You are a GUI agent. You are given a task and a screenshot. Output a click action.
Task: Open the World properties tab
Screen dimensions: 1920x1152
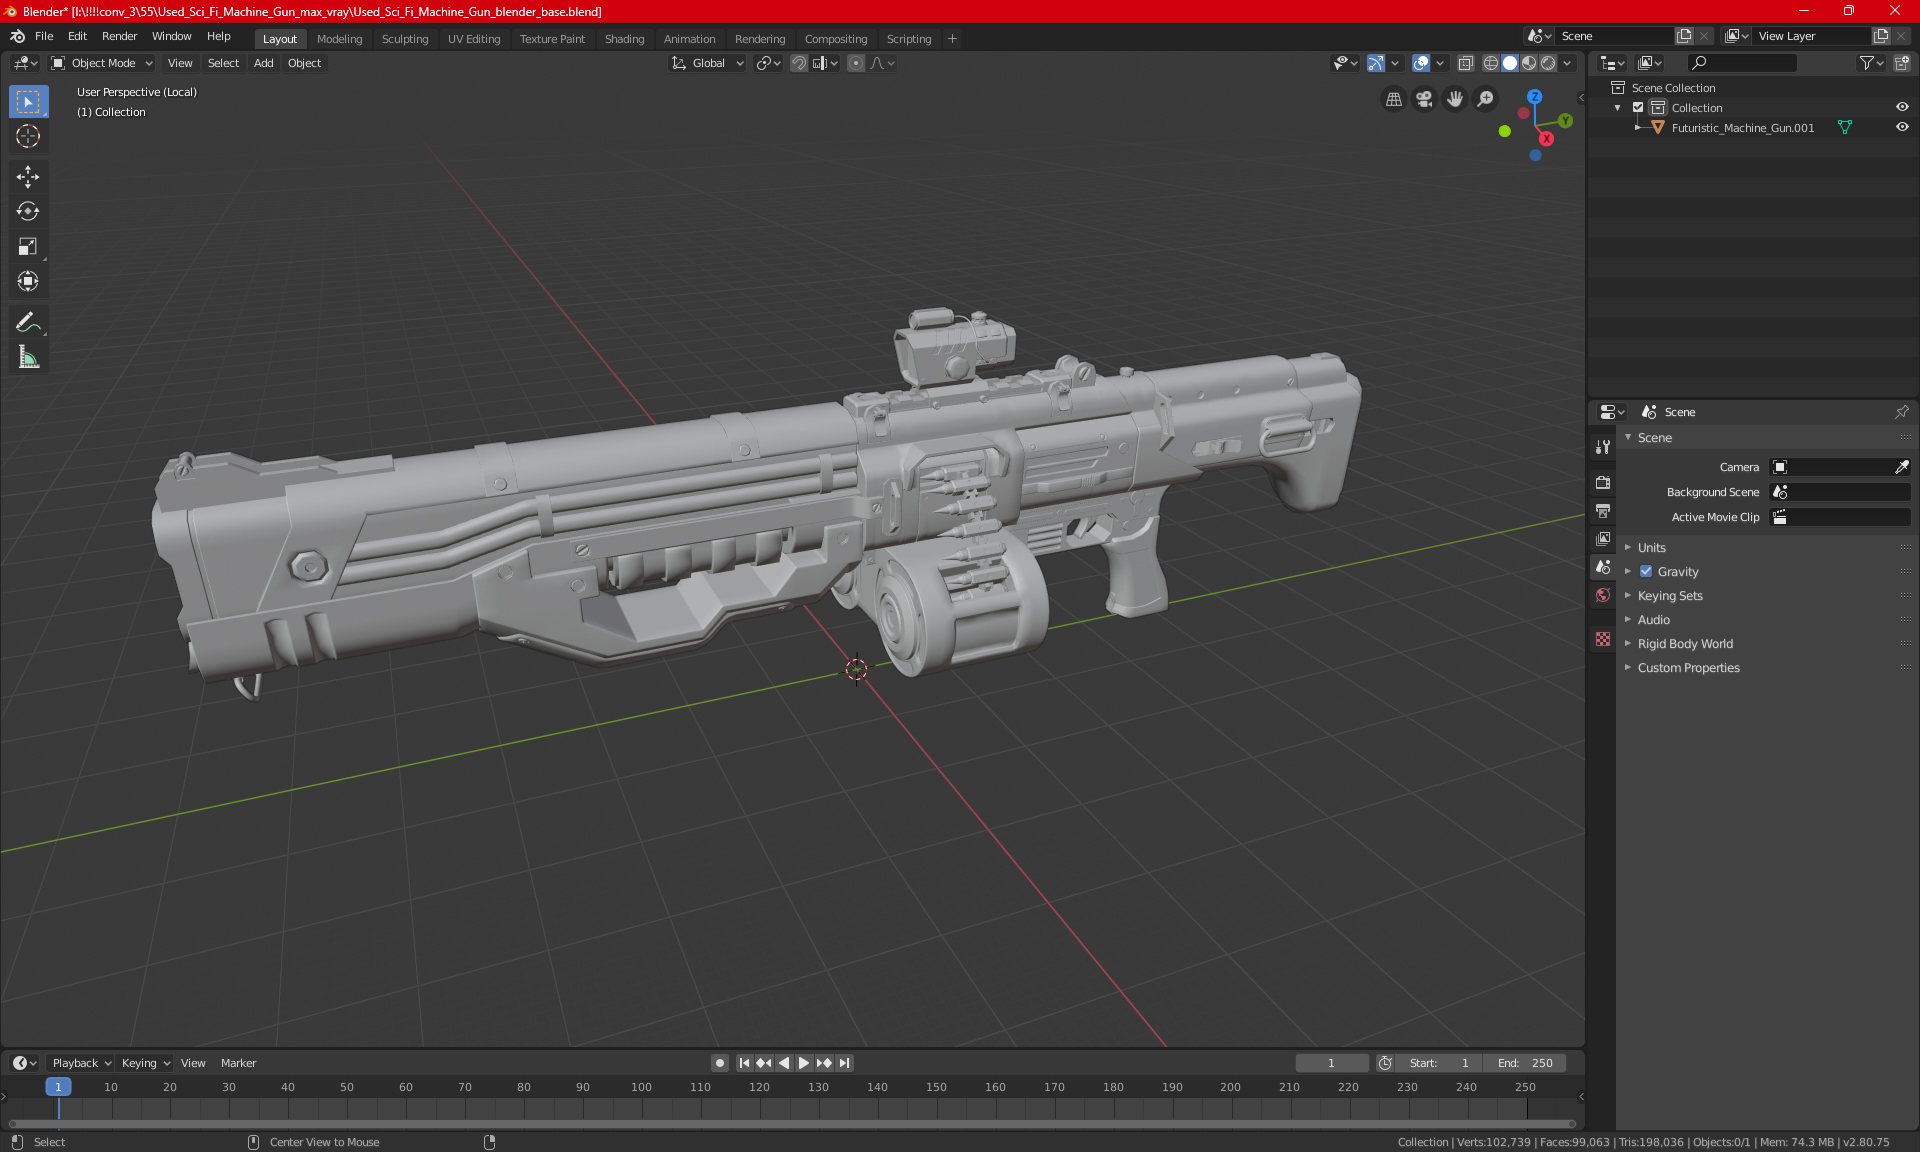1603,595
